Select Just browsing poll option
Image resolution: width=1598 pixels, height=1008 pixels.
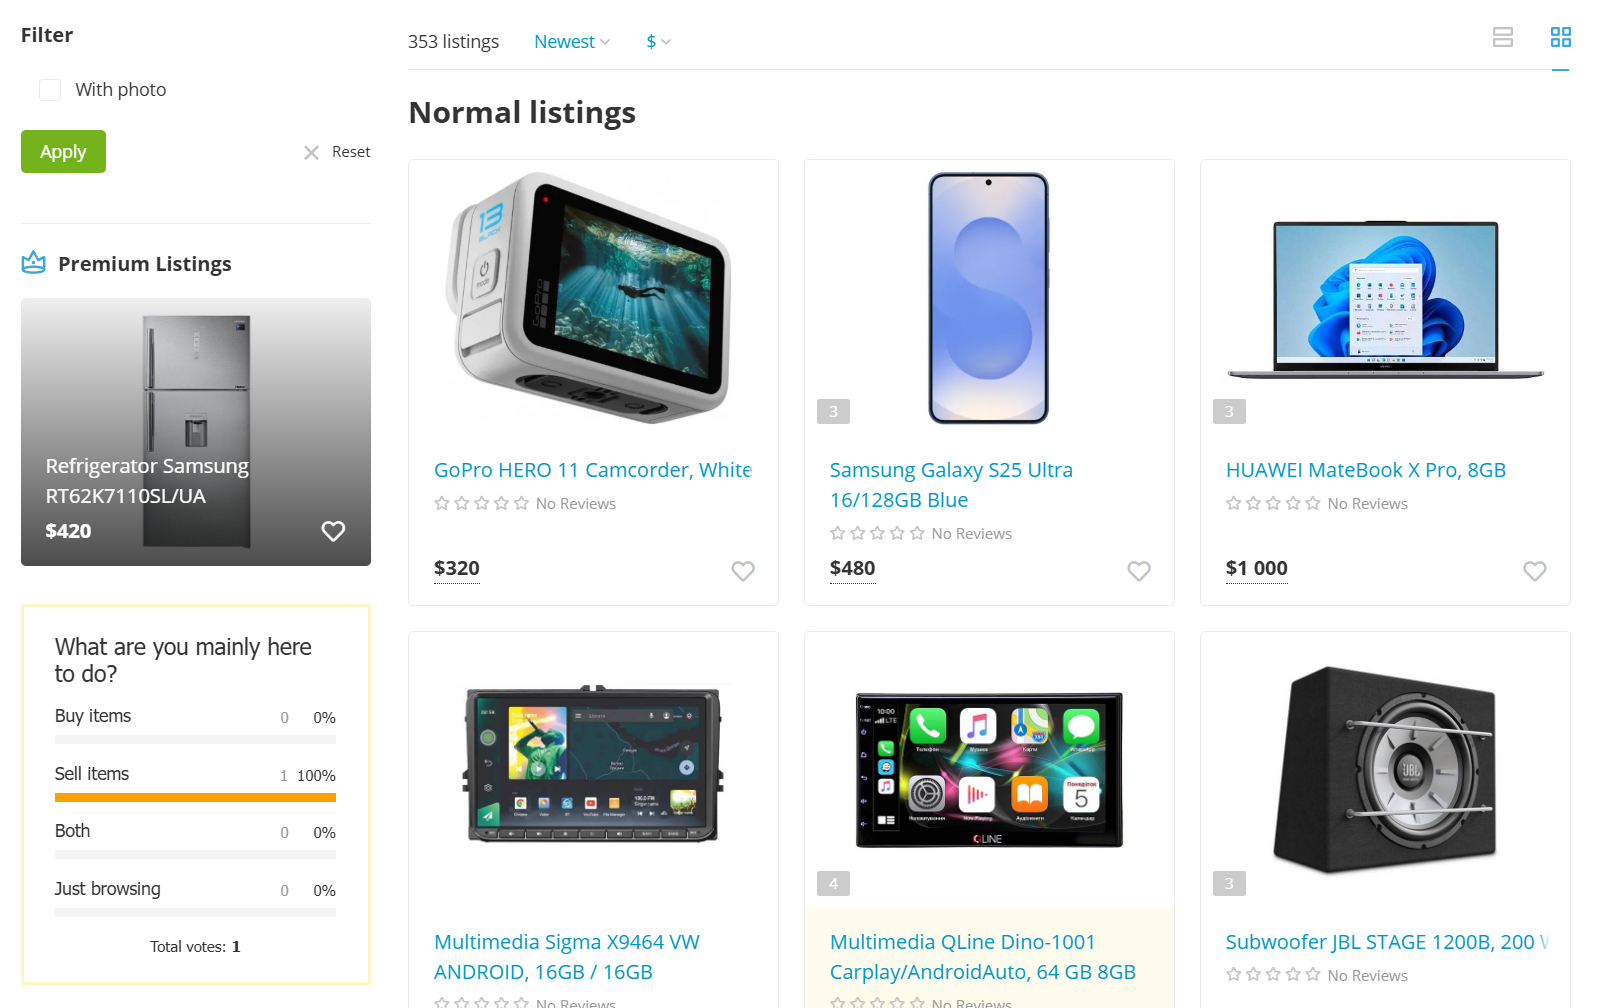pos(107,889)
